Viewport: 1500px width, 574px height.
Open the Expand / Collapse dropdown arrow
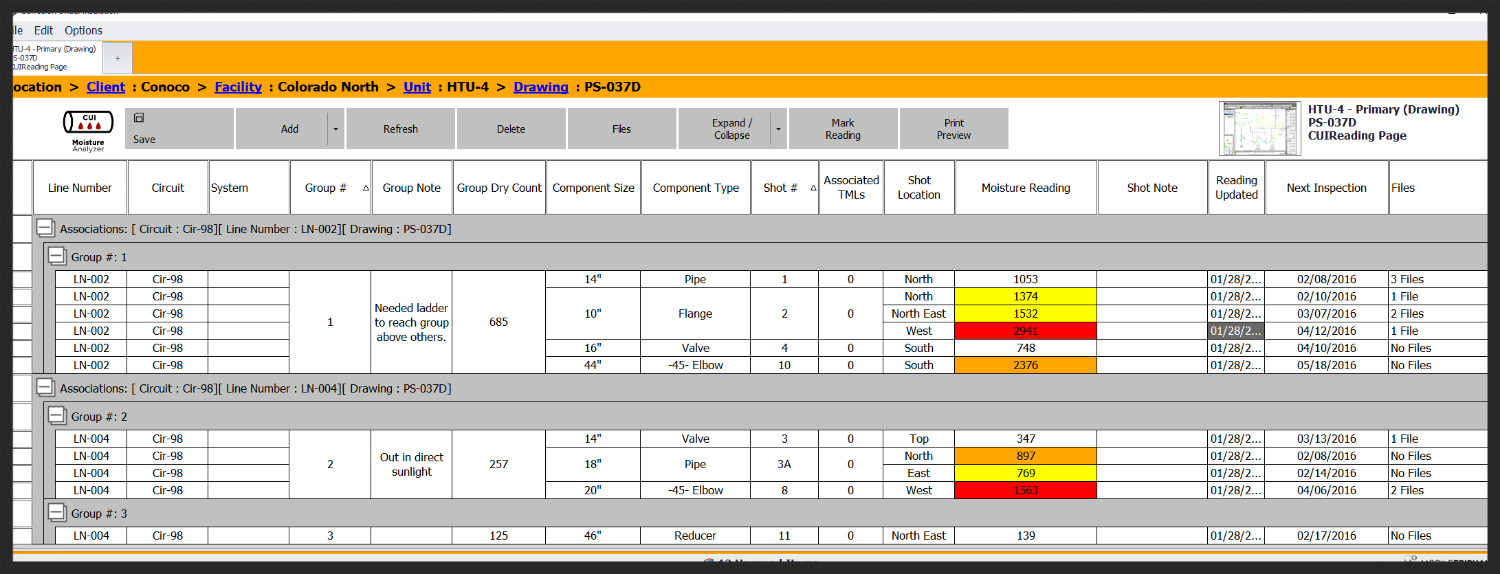tap(780, 129)
